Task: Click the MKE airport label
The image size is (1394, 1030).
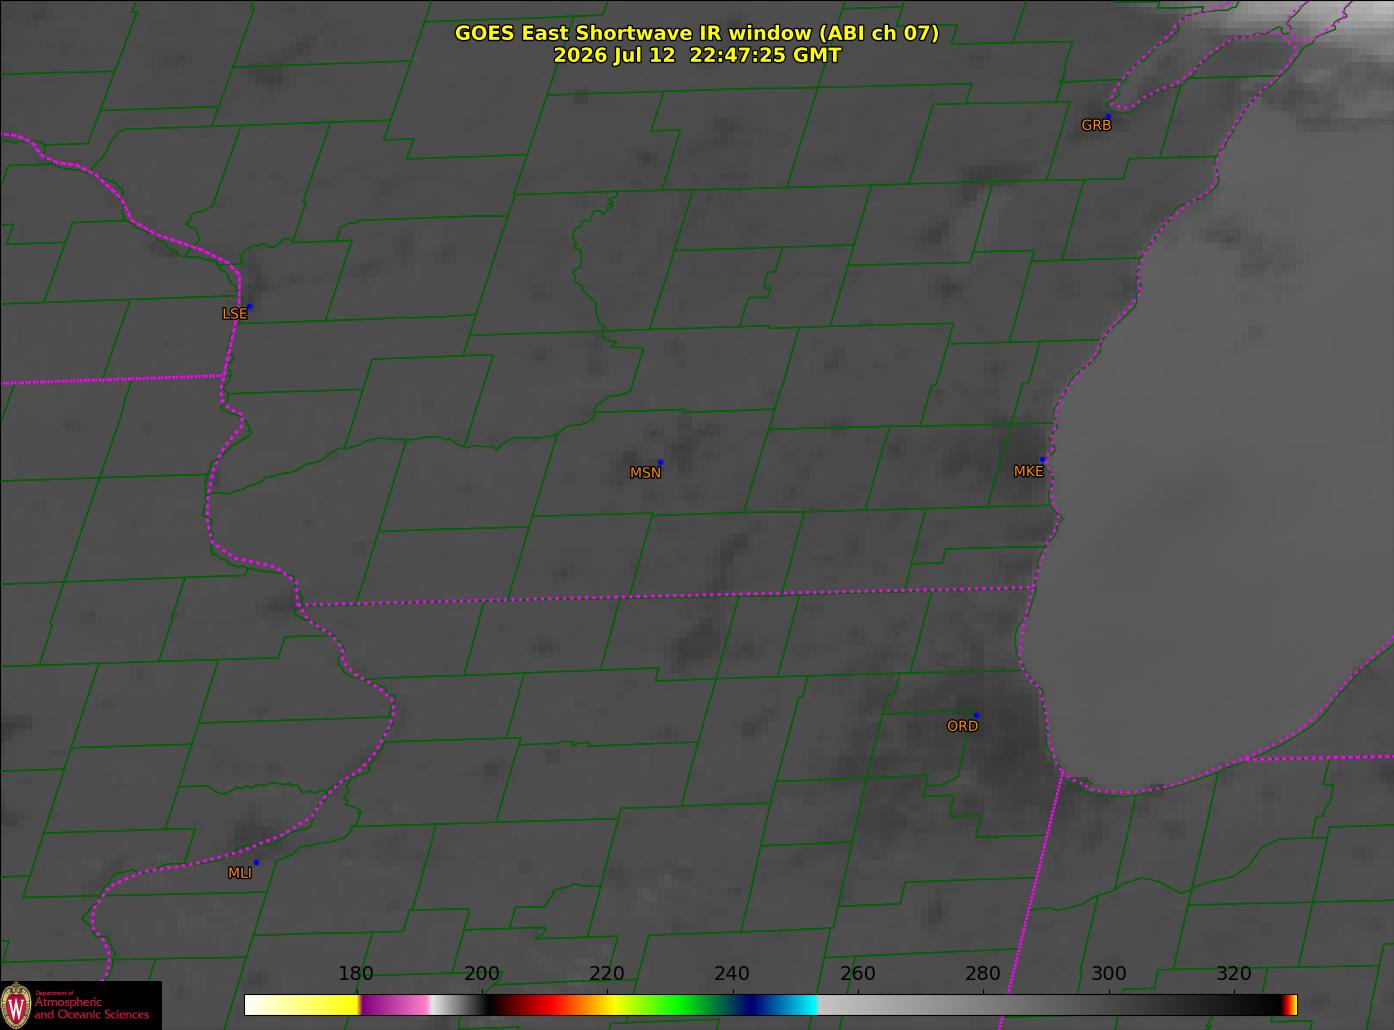Action: (1028, 472)
